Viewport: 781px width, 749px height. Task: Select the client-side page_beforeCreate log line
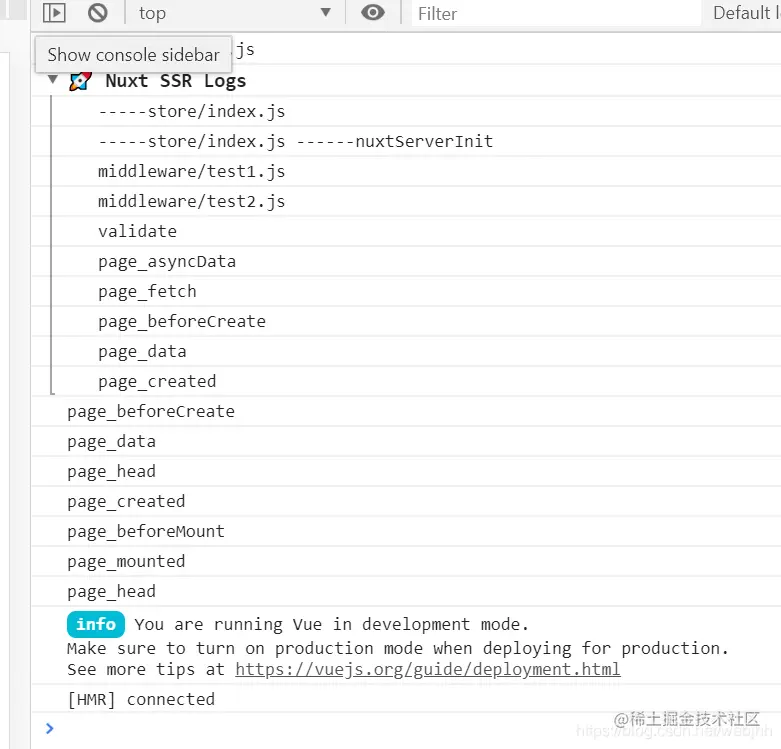(x=151, y=411)
